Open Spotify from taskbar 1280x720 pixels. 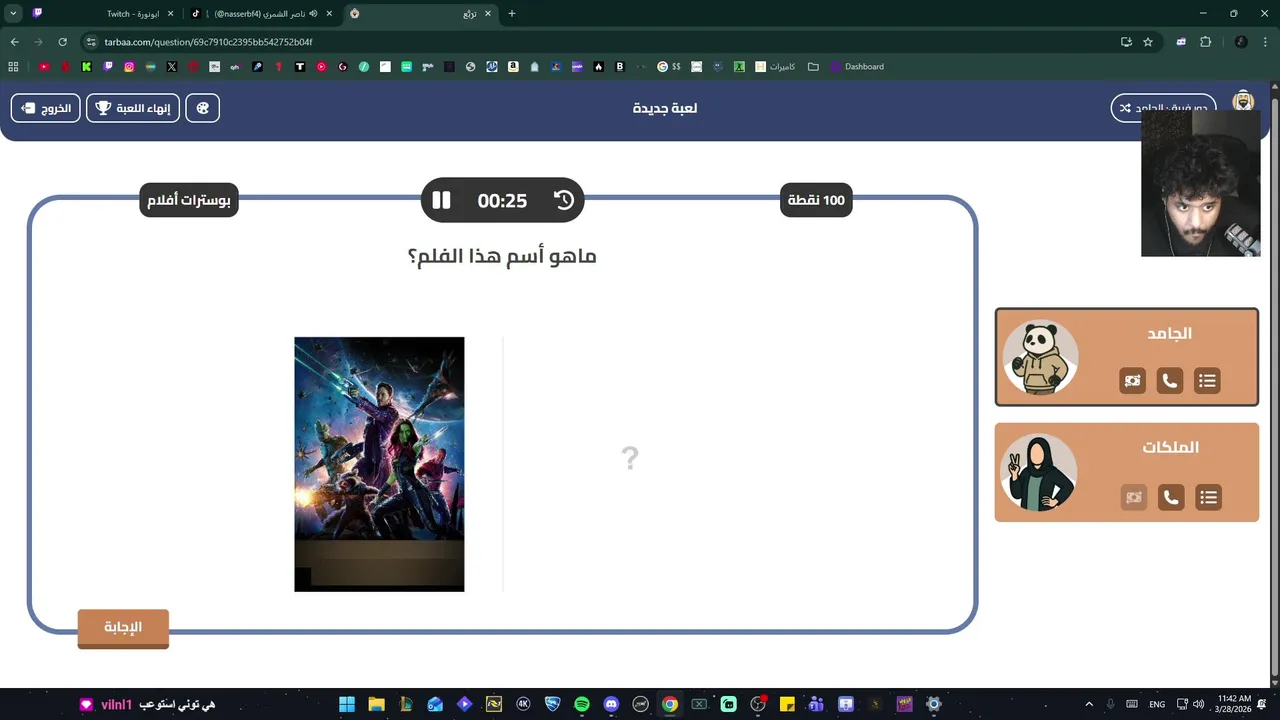(x=582, y=704)
